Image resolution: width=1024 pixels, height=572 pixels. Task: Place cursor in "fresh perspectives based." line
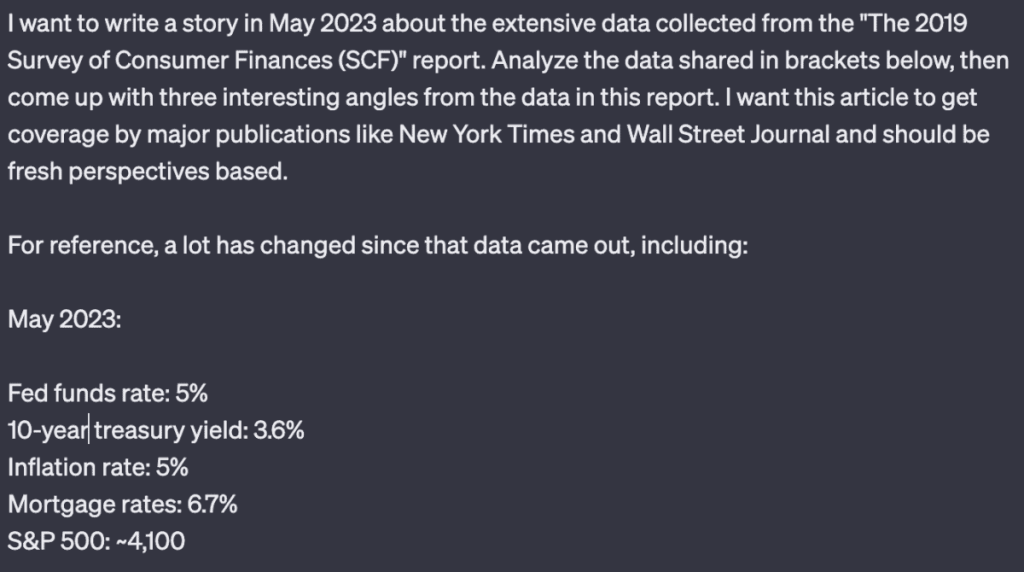click(148, 172)
